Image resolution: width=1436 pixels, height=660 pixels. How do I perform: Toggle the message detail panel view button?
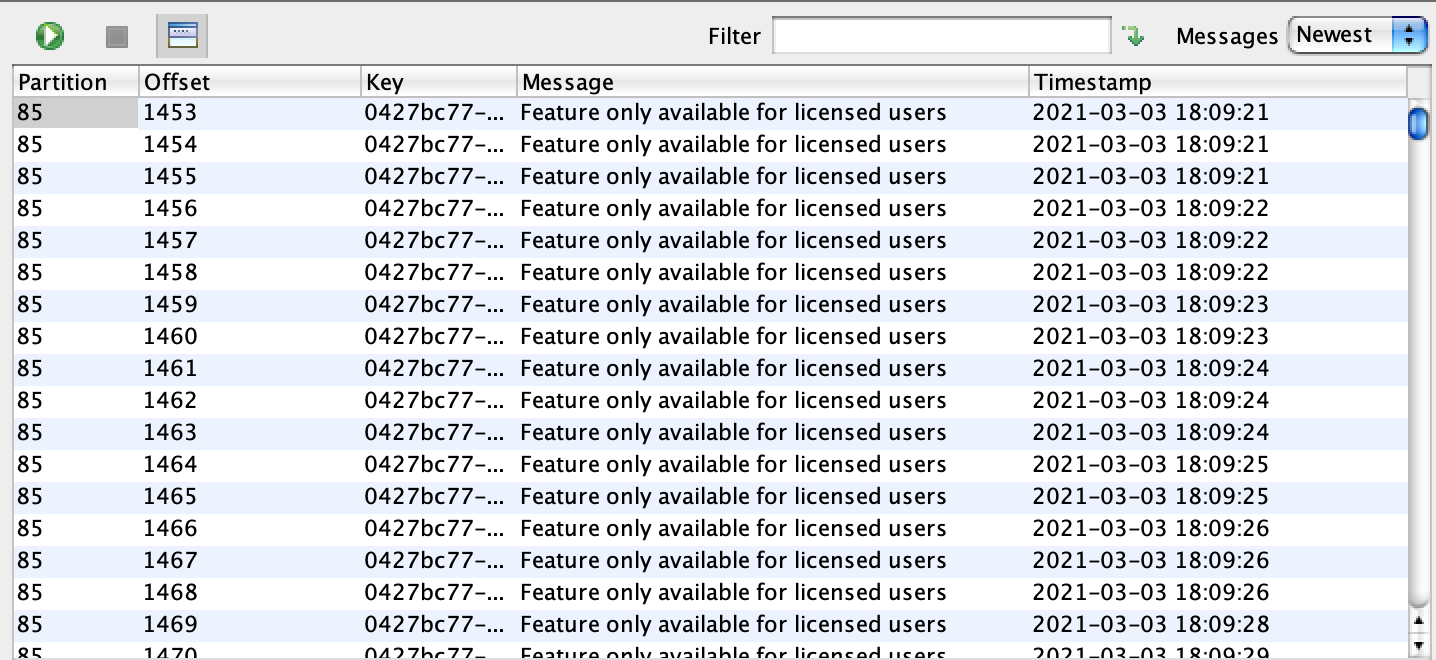click(x=182, y=37)
